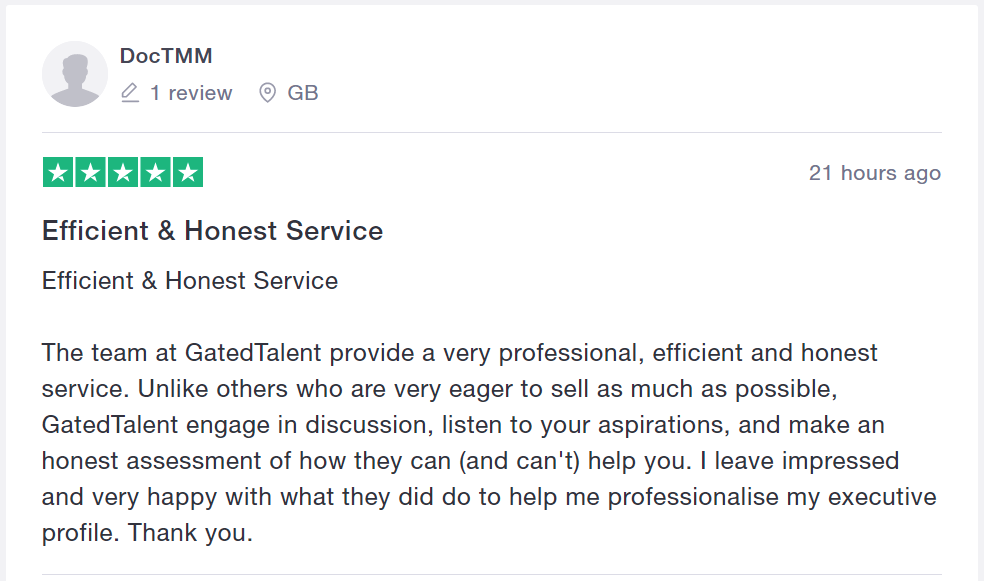The height and width of the screenshot is (581, 984).
Task: Click the 'Efficient & Honest Service' body subtitle line
Action: 190,280
